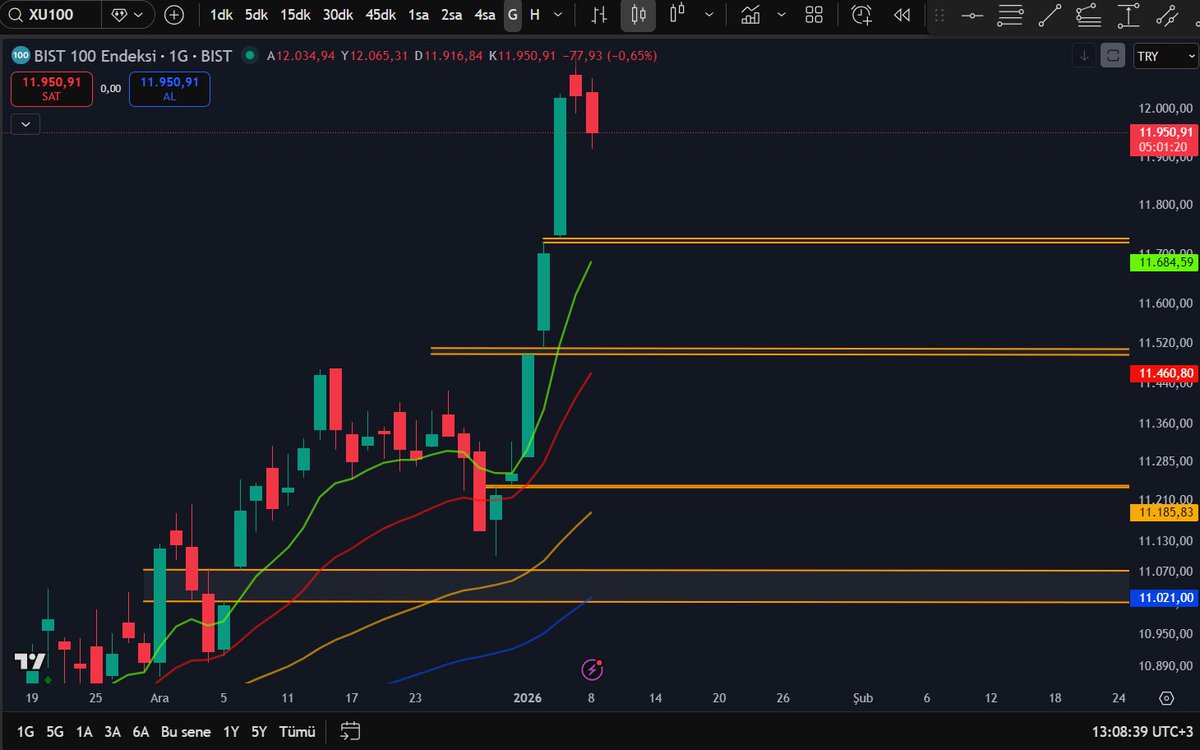Click the orange 11.185,83 price label
This screenshot has width=1200, height=750.
tap(1162, 512)
